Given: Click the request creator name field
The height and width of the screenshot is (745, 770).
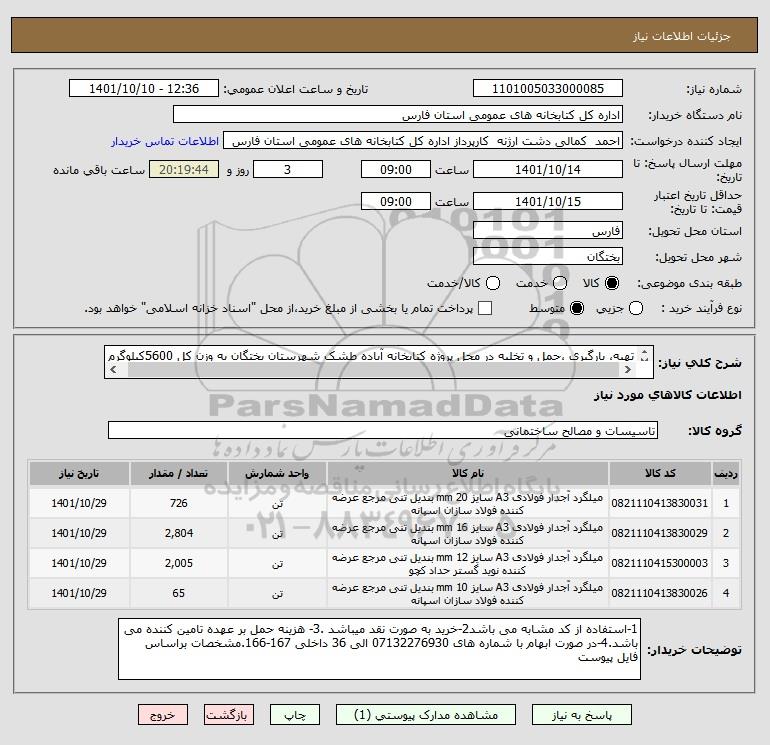Looking at the screenshot, I should pos(423,141).
